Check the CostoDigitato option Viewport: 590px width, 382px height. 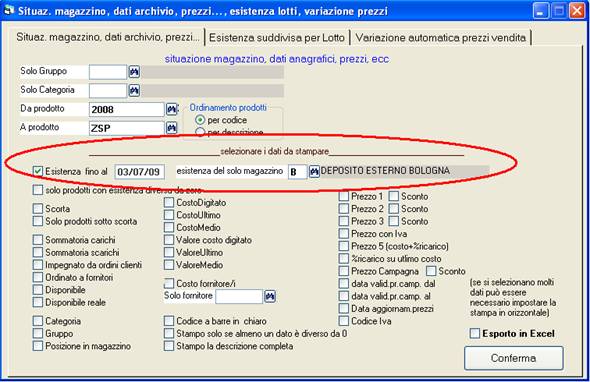169,202
